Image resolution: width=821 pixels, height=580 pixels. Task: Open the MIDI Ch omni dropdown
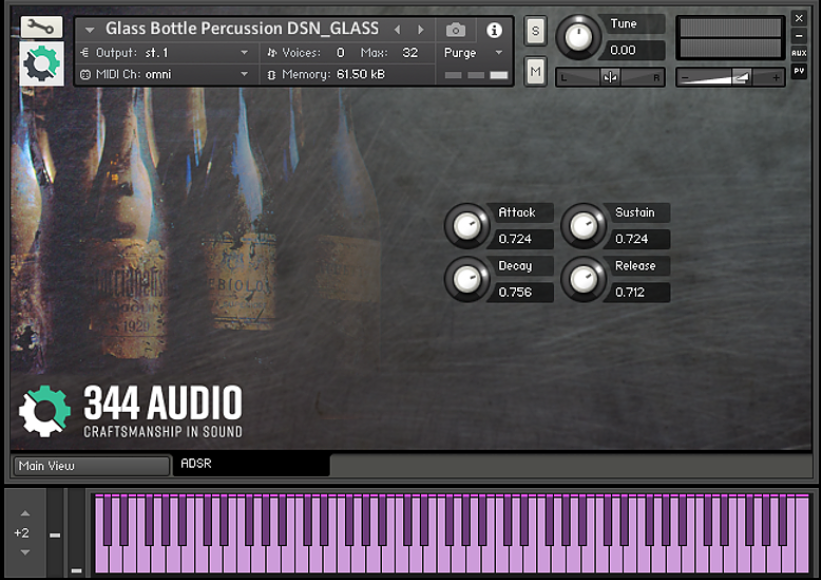[x=244, y=74]
